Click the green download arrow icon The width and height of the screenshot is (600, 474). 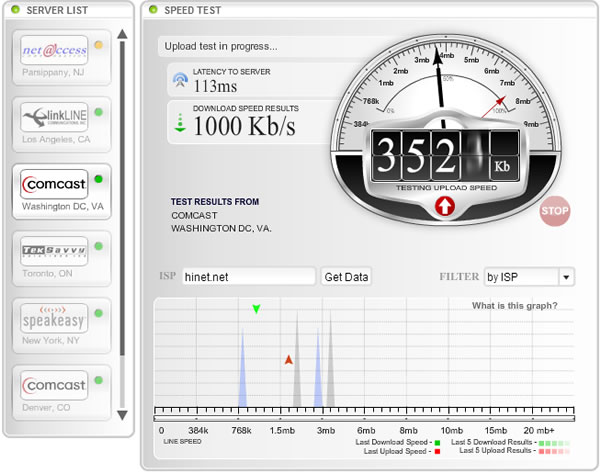coord(180,122)
